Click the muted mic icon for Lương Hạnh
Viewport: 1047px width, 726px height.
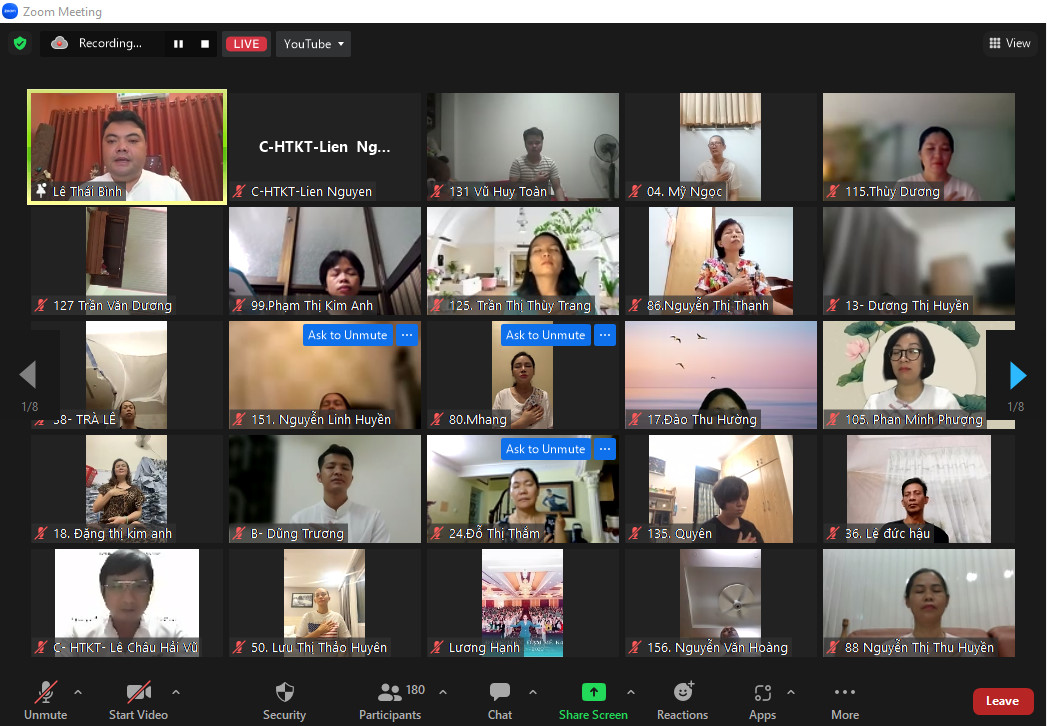(x=437, y=647)
